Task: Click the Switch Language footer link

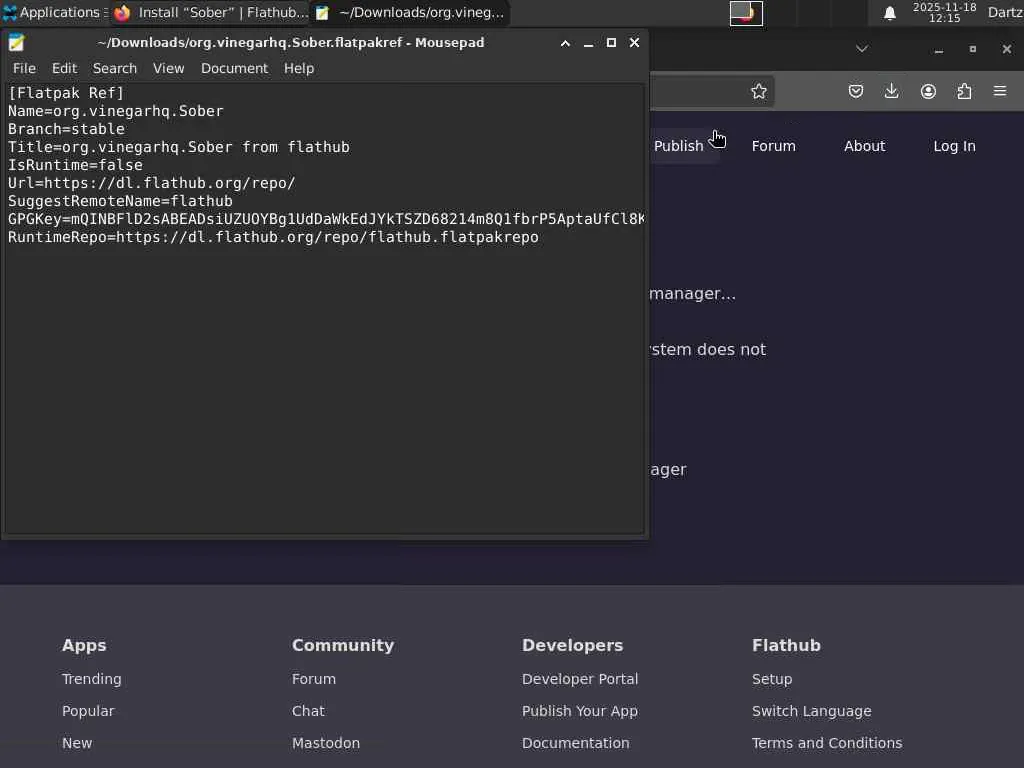Action: point(811,711)
